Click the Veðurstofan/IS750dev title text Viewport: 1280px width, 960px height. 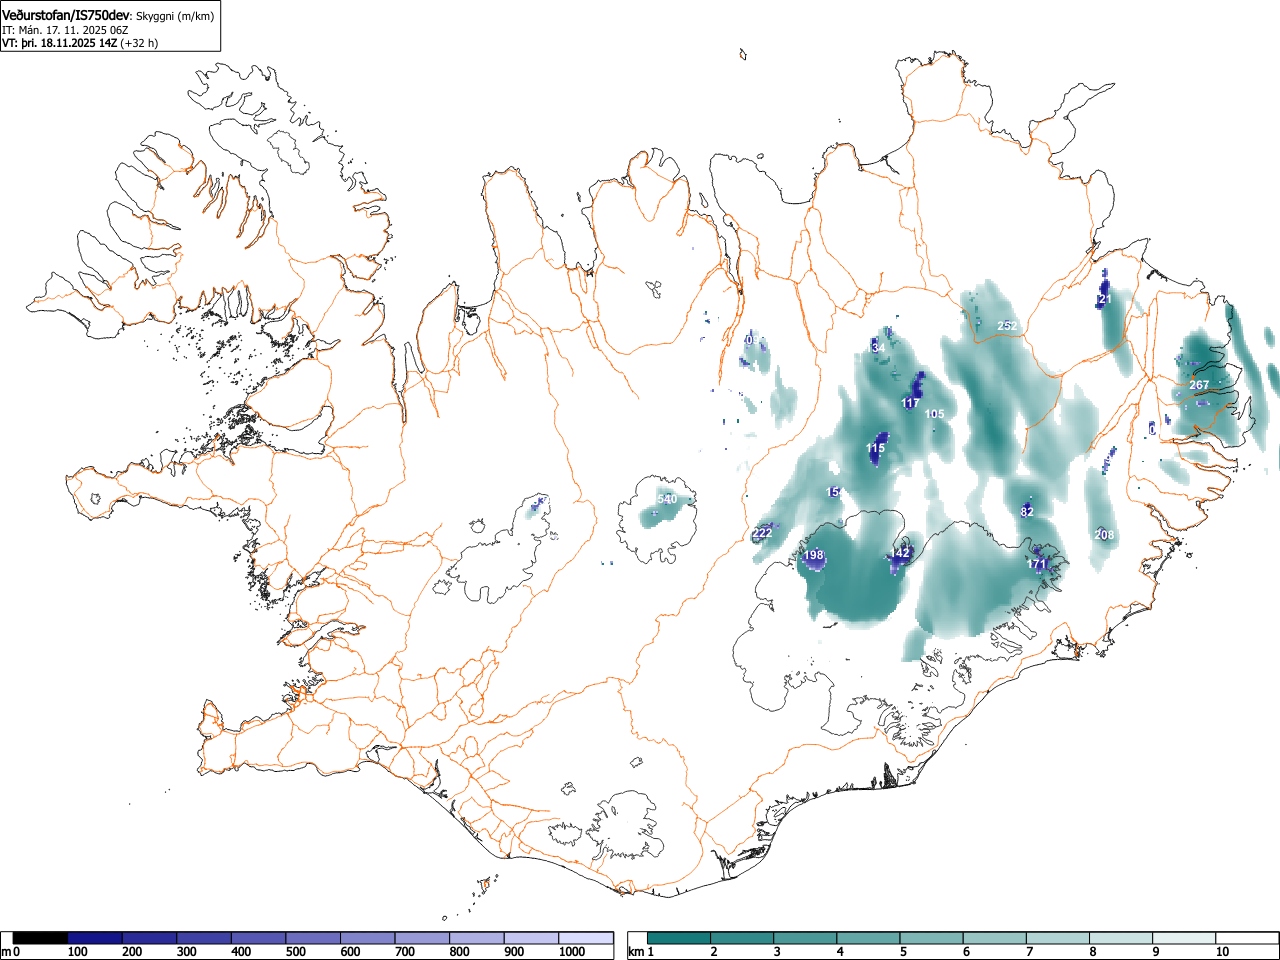point(67,15)
